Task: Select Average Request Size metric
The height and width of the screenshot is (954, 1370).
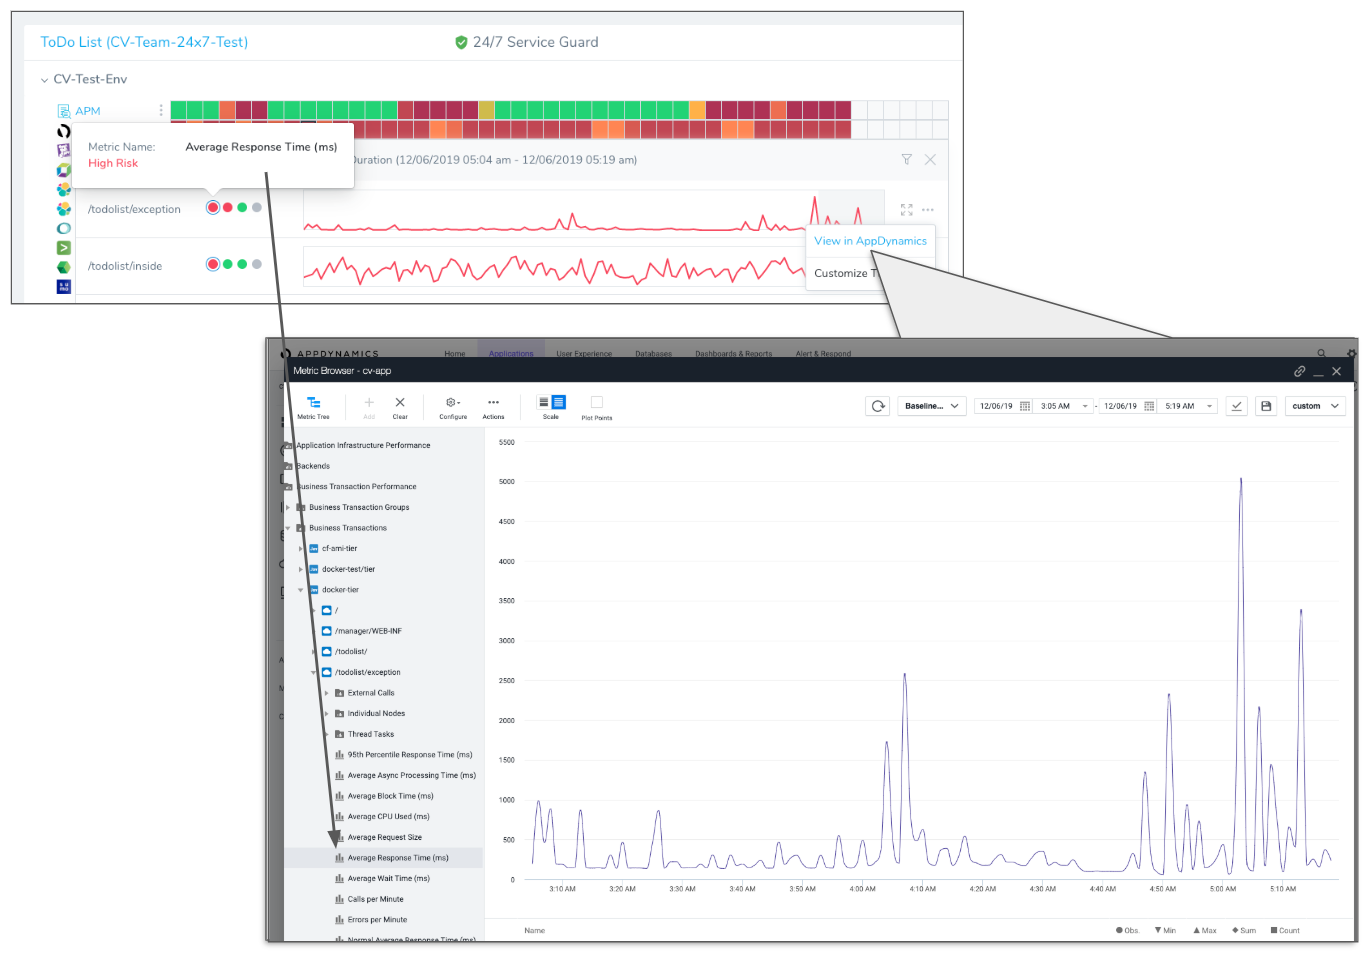Action: click(384, 838)
